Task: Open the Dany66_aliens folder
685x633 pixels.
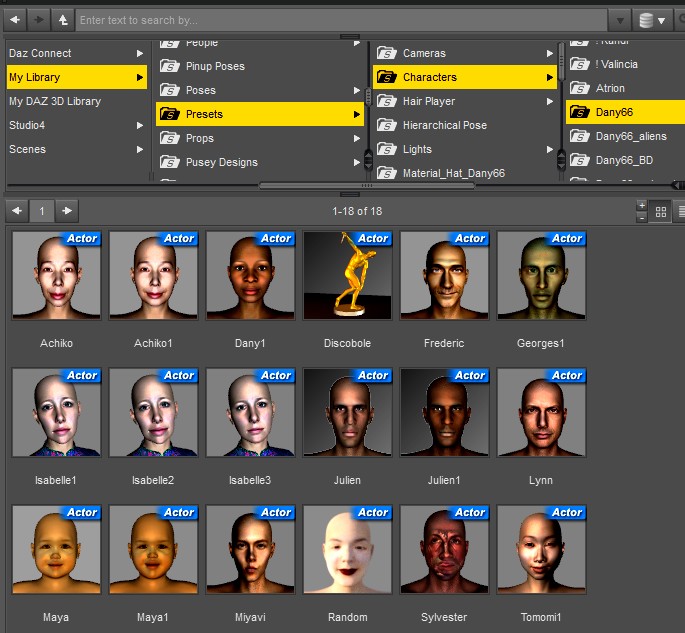Action: (625, 136)
